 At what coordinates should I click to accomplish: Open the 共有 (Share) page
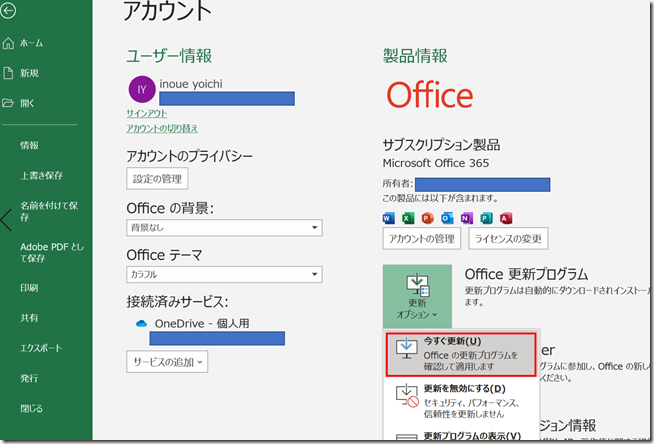[x=29, y=318]
